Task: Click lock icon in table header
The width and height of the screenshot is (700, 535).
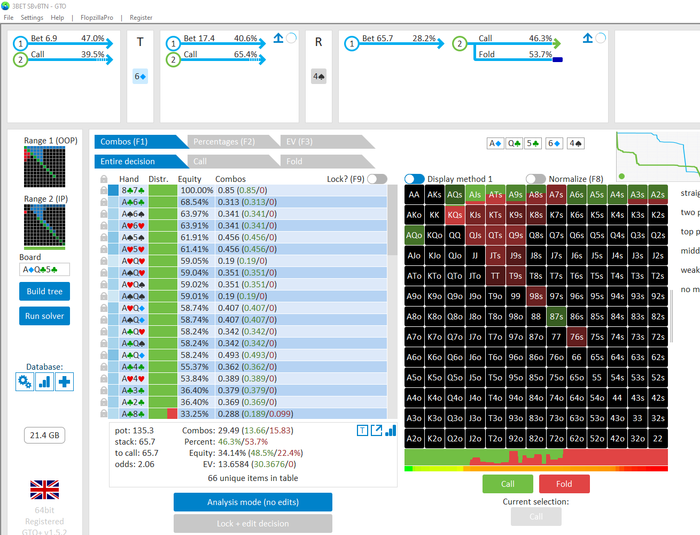Action: pyautogui.click(x=104, y=179)
